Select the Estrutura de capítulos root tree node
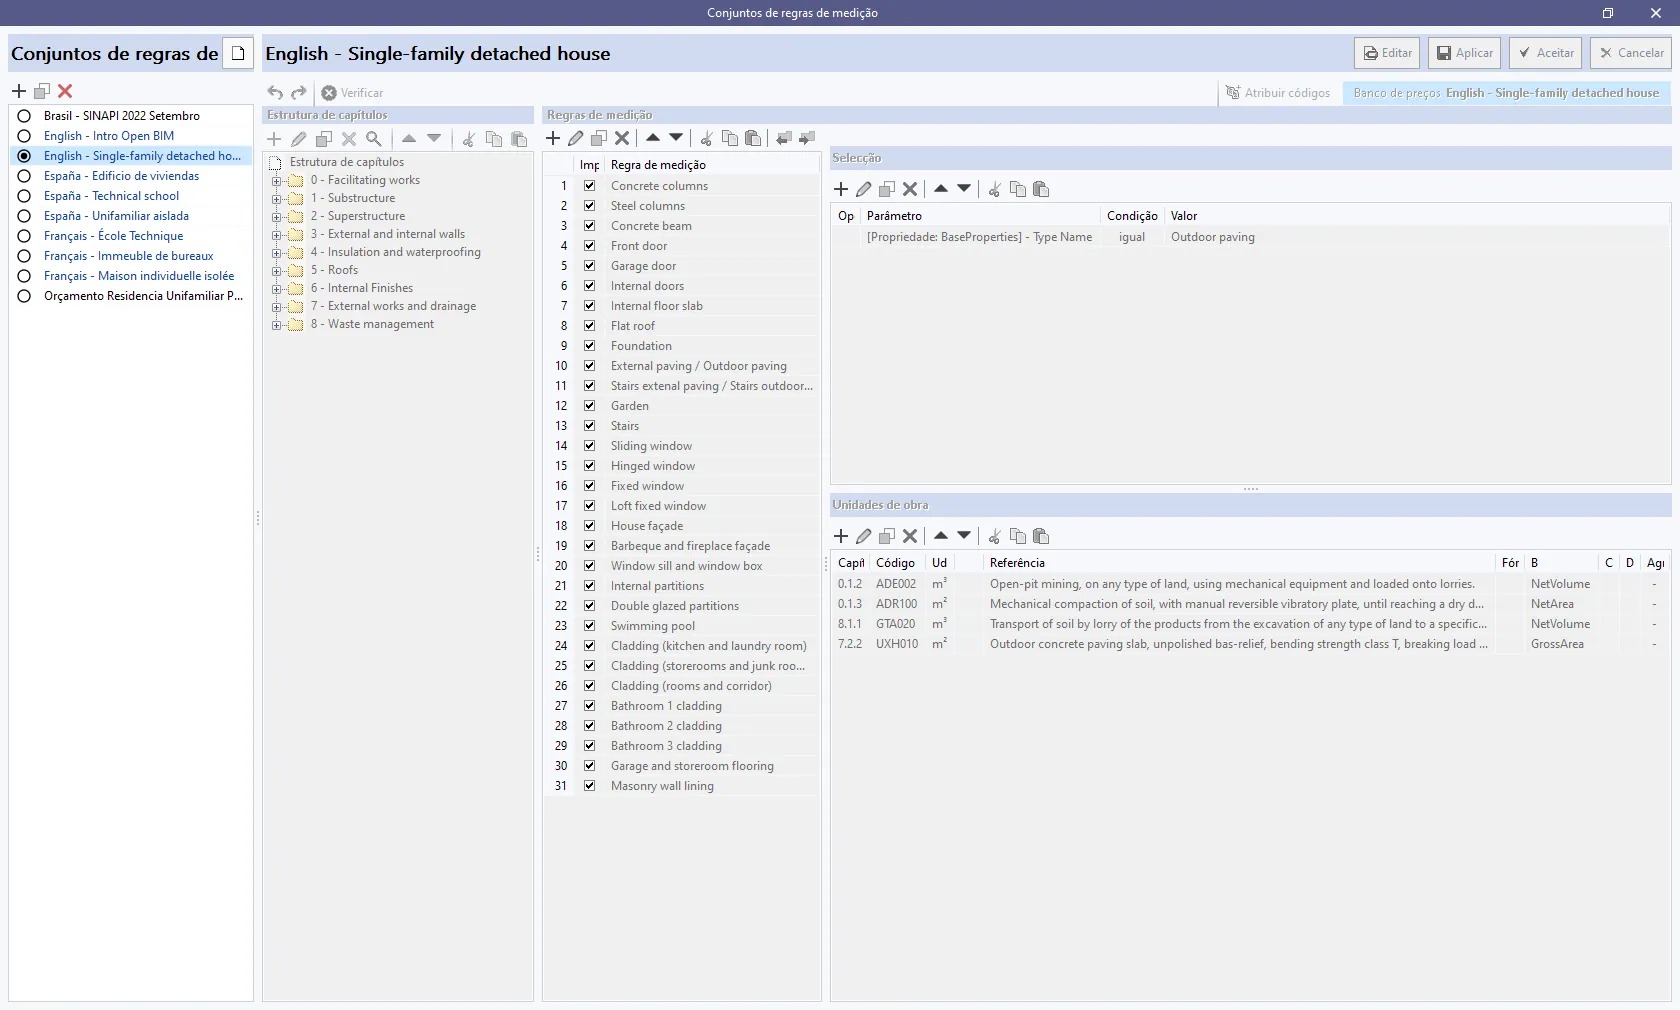This screenshot has height=1010, width=1680. [346, 162]
